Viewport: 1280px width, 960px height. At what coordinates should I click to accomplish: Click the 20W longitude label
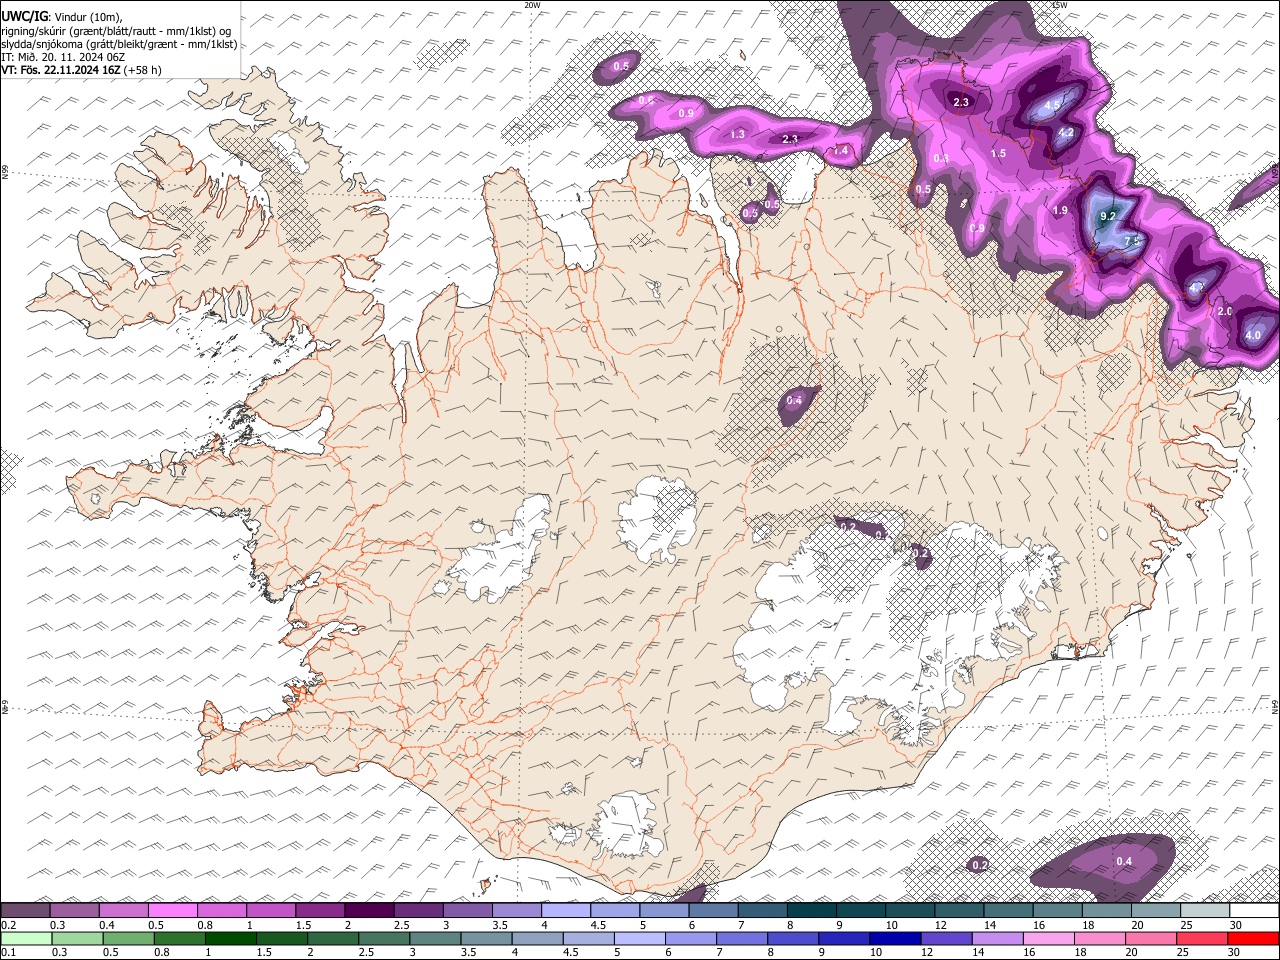point(532,4)
